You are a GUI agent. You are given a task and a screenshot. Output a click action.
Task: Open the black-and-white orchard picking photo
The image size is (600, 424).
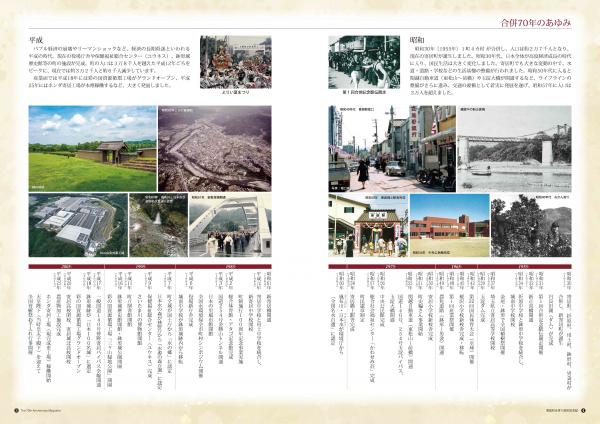pos(531,225)
